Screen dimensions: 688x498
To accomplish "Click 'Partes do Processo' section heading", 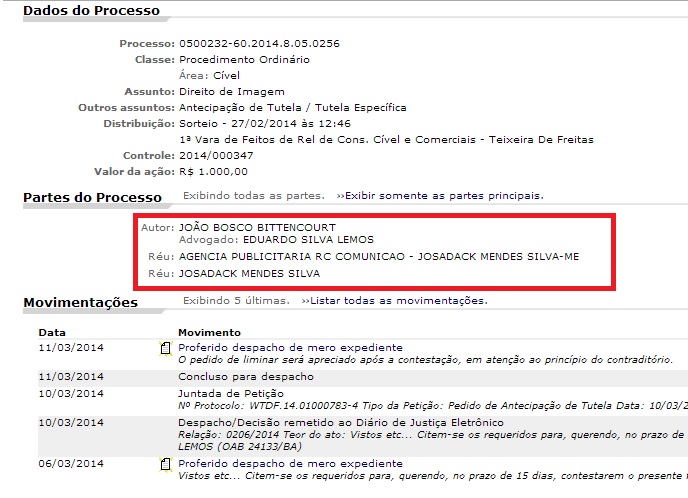I will pyautogui.click(x=92, y=197).
